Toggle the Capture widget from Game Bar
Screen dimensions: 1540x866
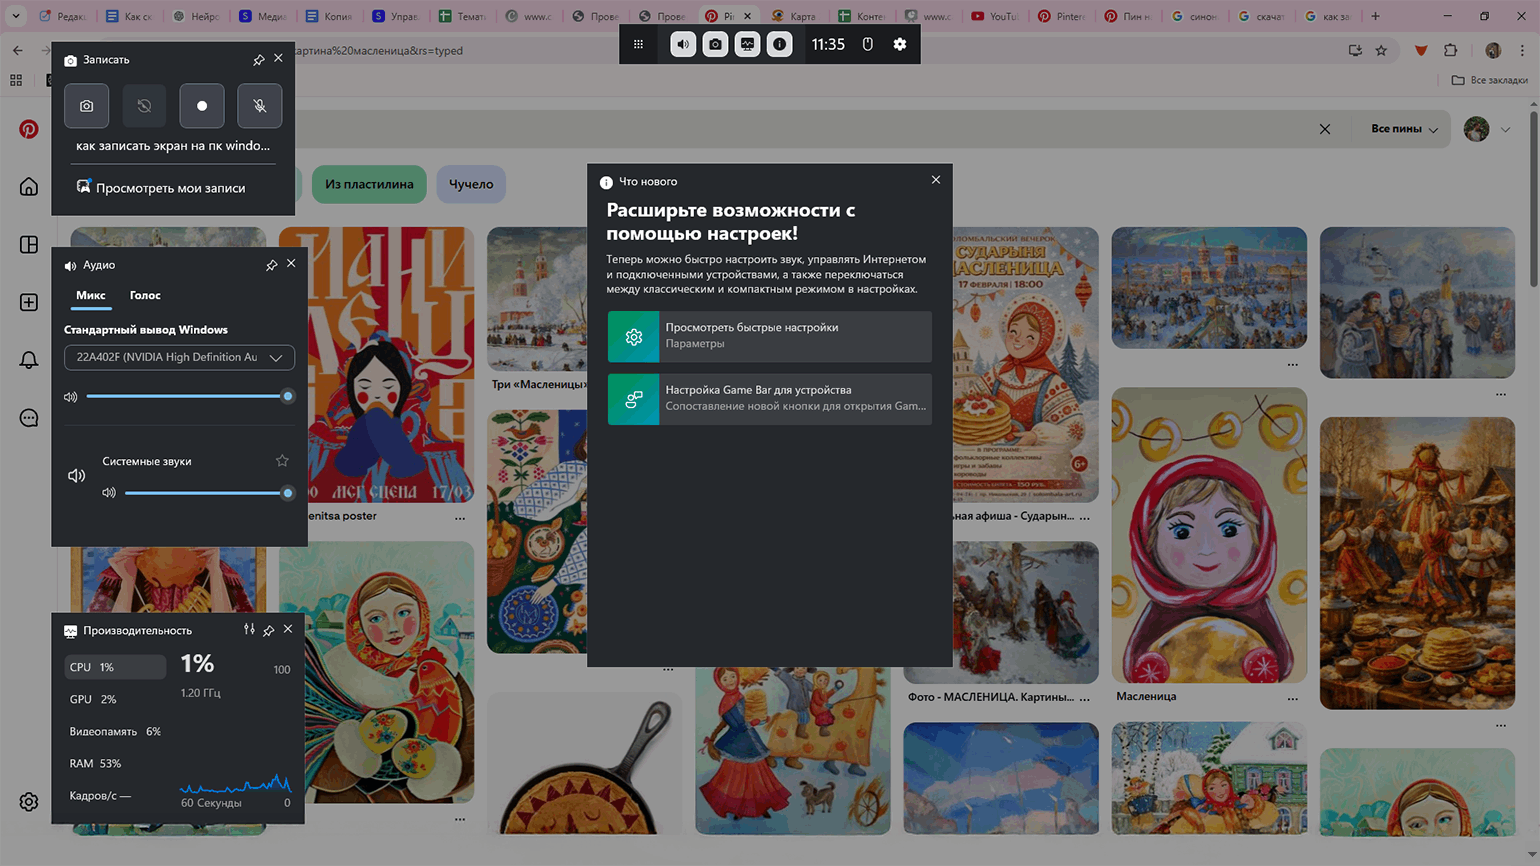(715, 44)
